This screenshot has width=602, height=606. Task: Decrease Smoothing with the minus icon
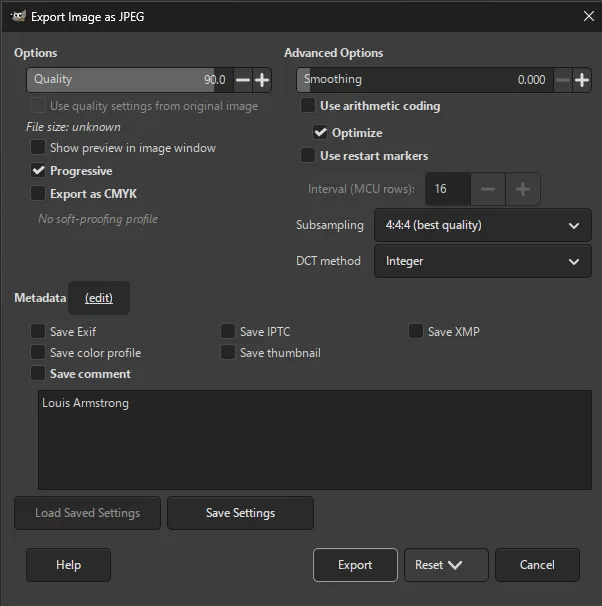point(563,80)
